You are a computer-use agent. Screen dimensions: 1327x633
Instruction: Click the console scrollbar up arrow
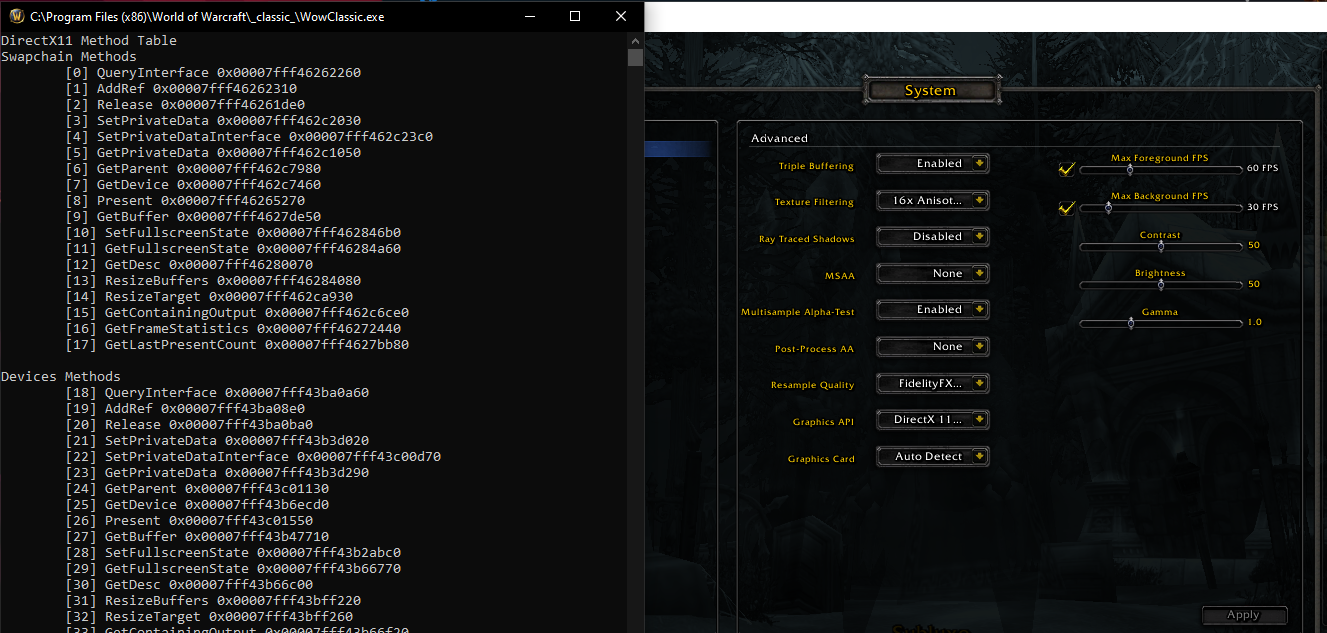point(635,40)
